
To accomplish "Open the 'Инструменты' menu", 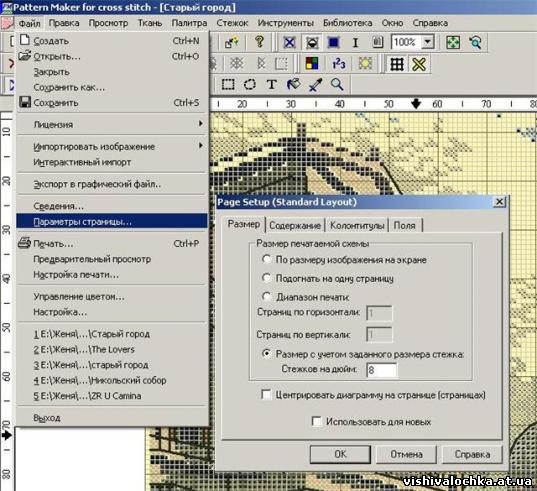I will 286,23.
